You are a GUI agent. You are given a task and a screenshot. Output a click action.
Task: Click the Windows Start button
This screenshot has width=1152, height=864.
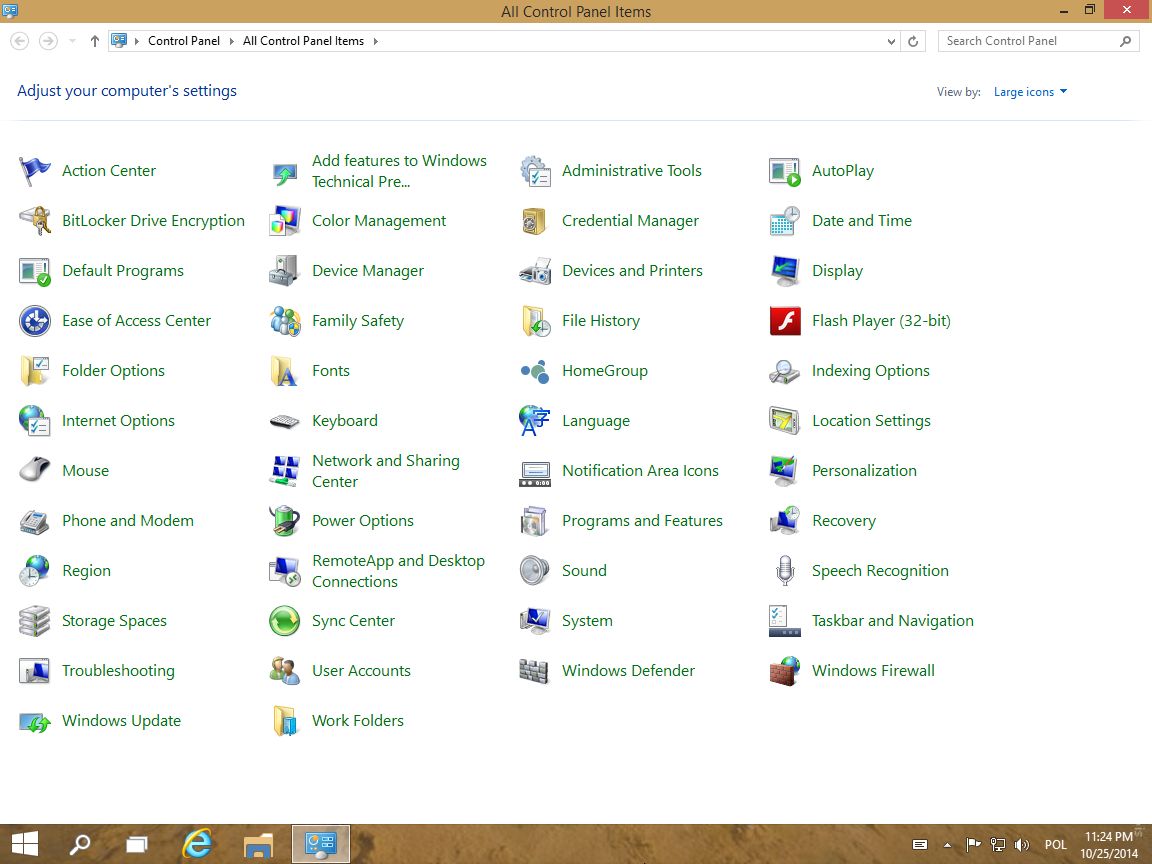tap(25, 844)
